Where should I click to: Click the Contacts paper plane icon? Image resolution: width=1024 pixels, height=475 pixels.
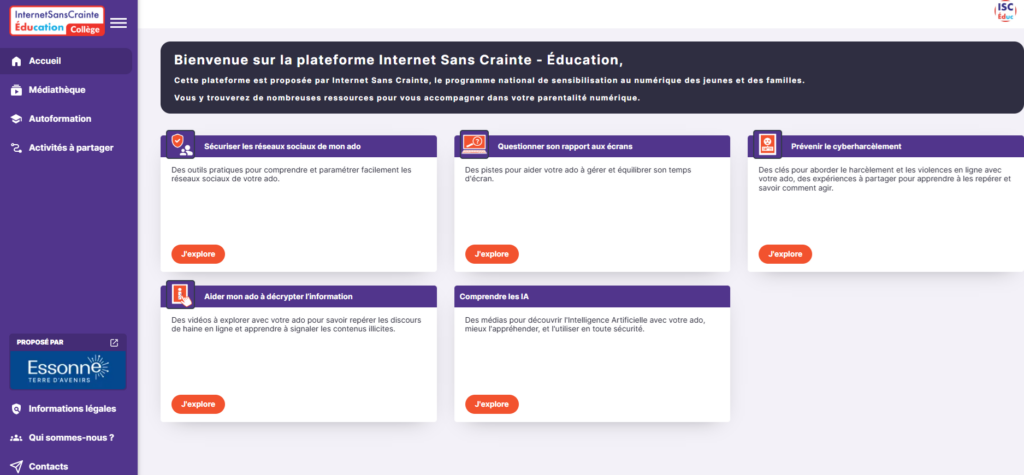[16, 466]
